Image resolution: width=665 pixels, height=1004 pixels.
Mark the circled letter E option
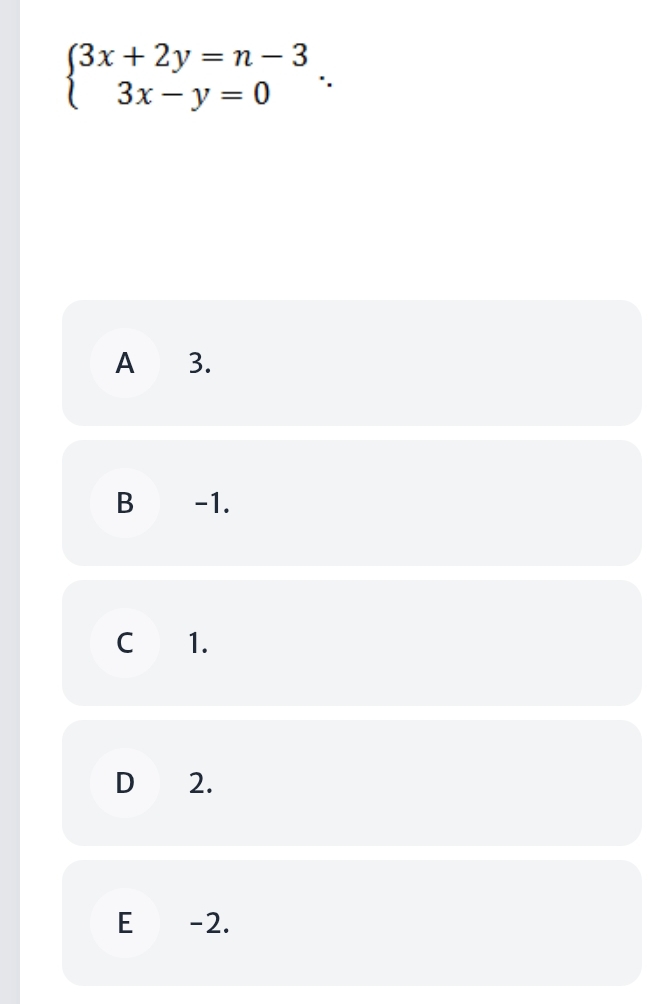[x=125, y=923]
